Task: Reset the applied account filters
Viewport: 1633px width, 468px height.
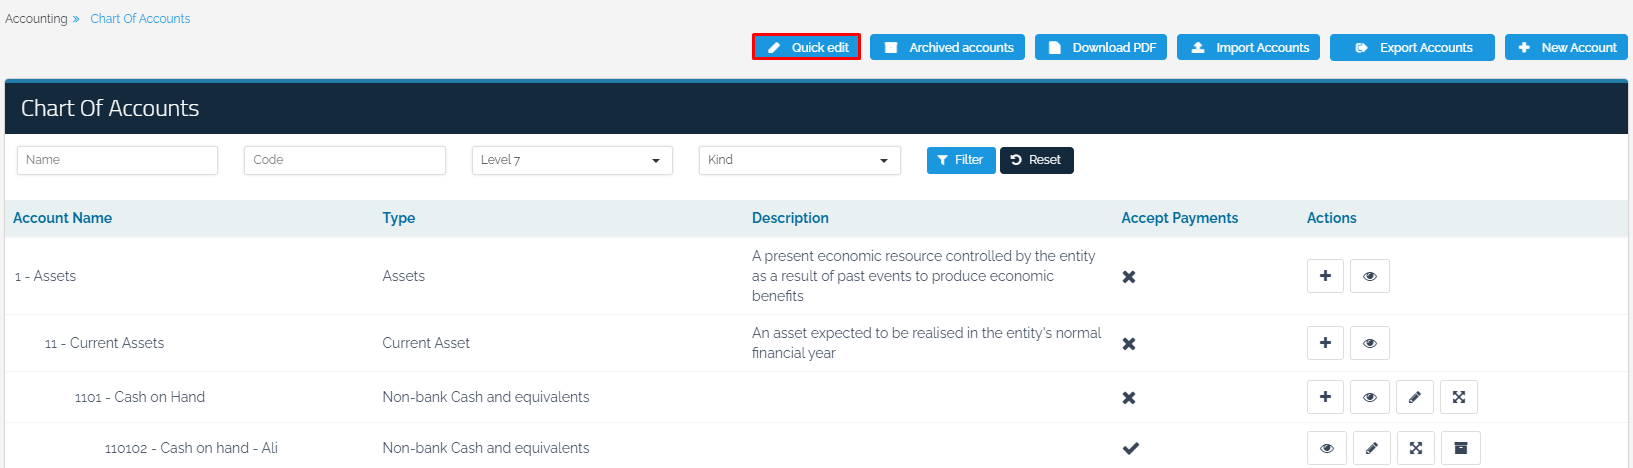Action: coord(1036,160)
